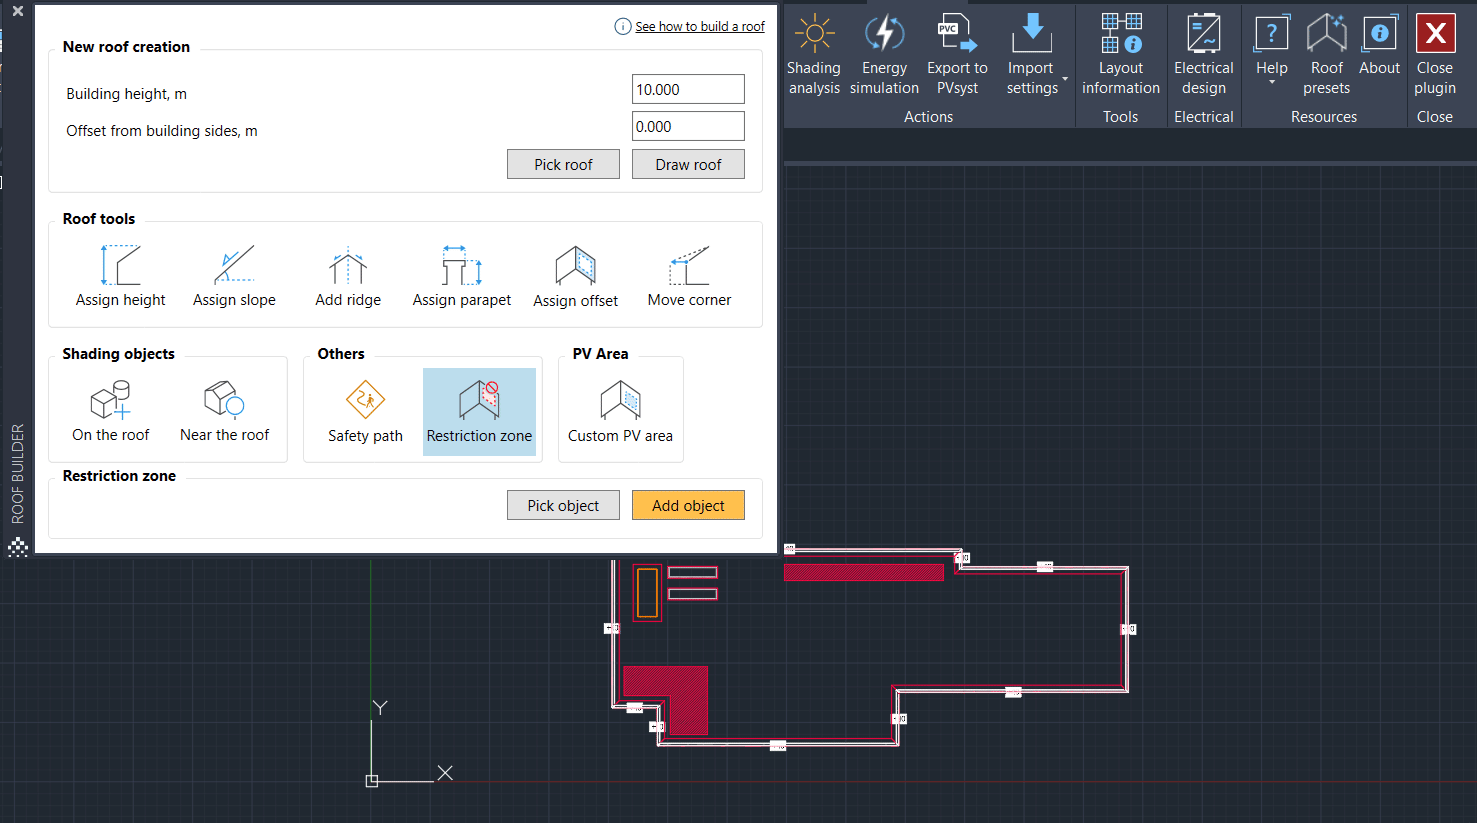Screen dimensions: 1477x823
Task: Add a shading object Near the roof
Action: point(225,411)
